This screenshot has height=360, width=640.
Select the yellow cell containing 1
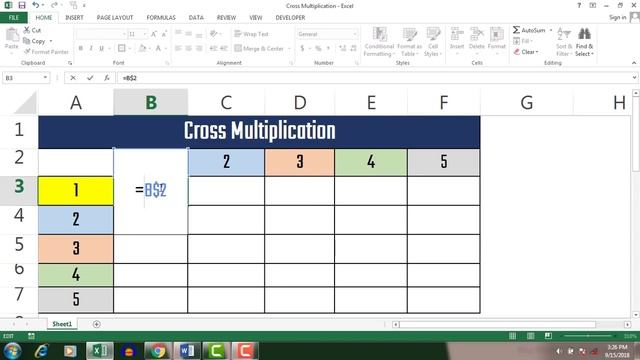click(x=76, y=191)
